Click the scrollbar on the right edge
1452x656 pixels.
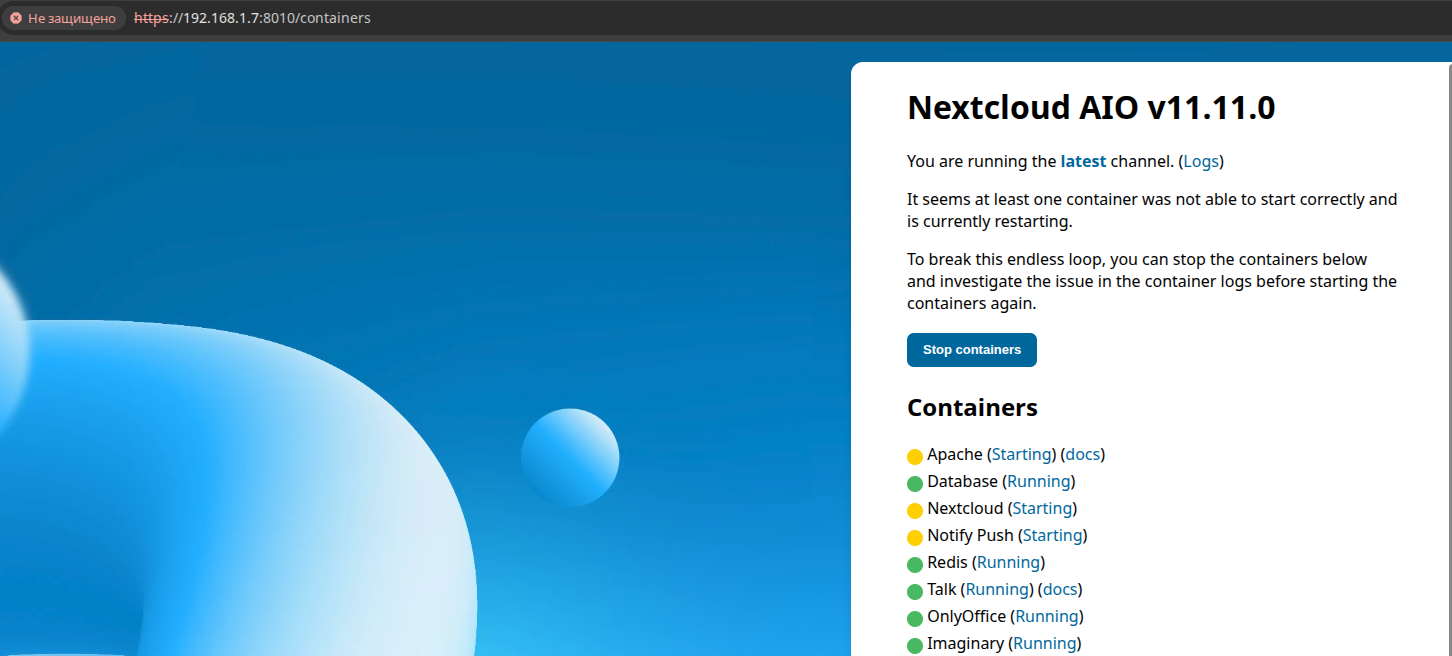tap(1446, 300)
